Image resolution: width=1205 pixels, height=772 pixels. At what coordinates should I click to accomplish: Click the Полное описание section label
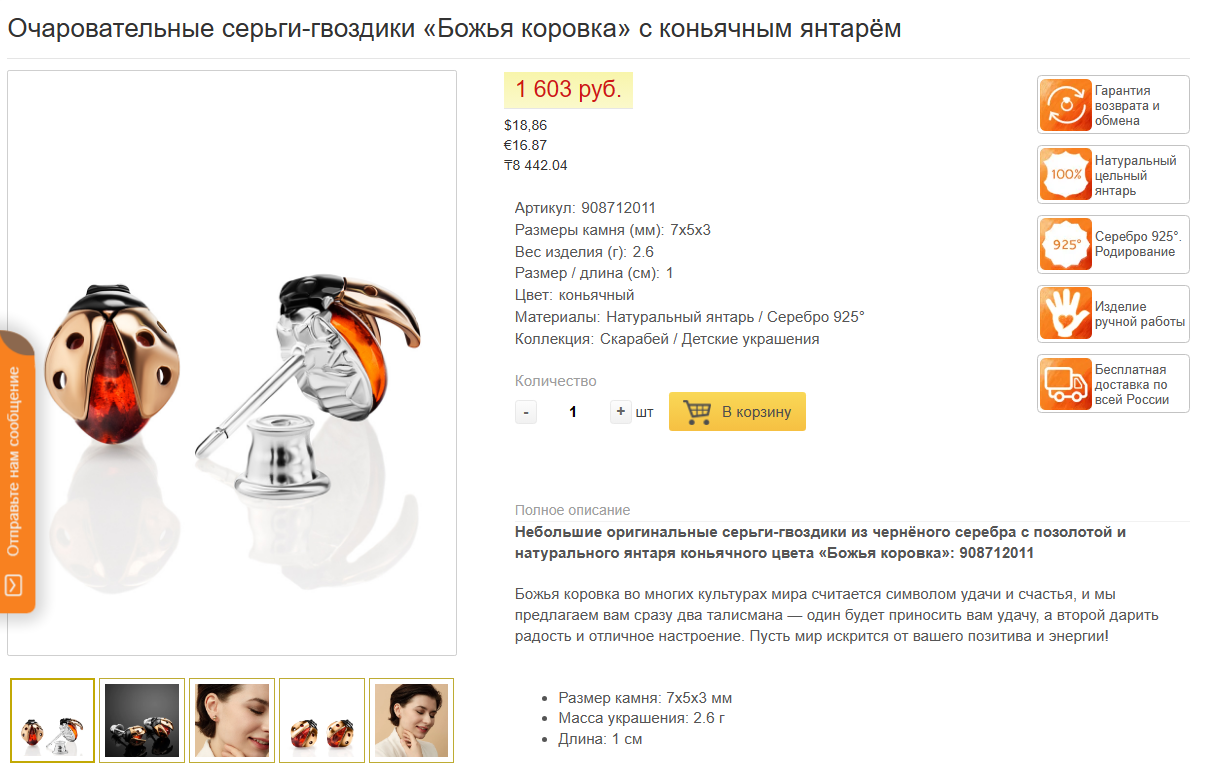point(572,510)
